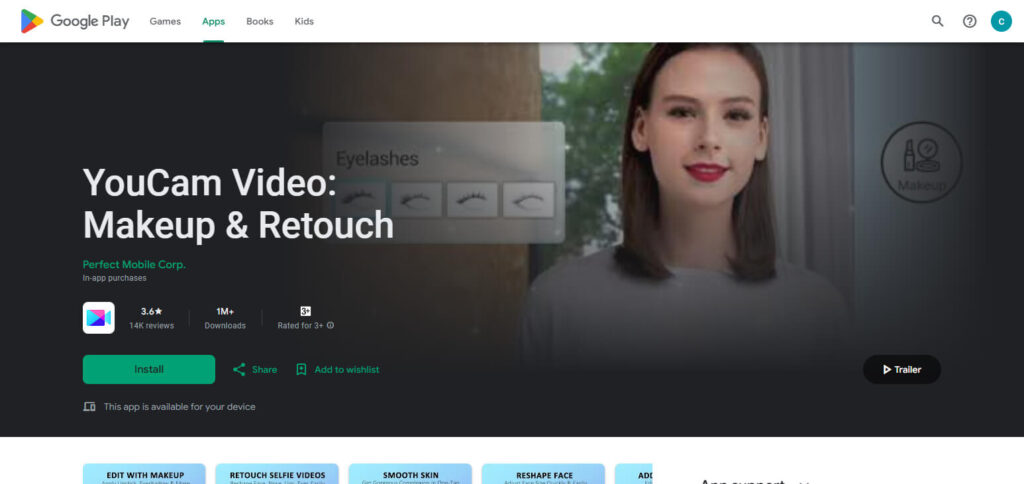Switch to the Books tab
Image resolution: width=1024 pixels, height=484 pixels.
(x=259, y=22)
